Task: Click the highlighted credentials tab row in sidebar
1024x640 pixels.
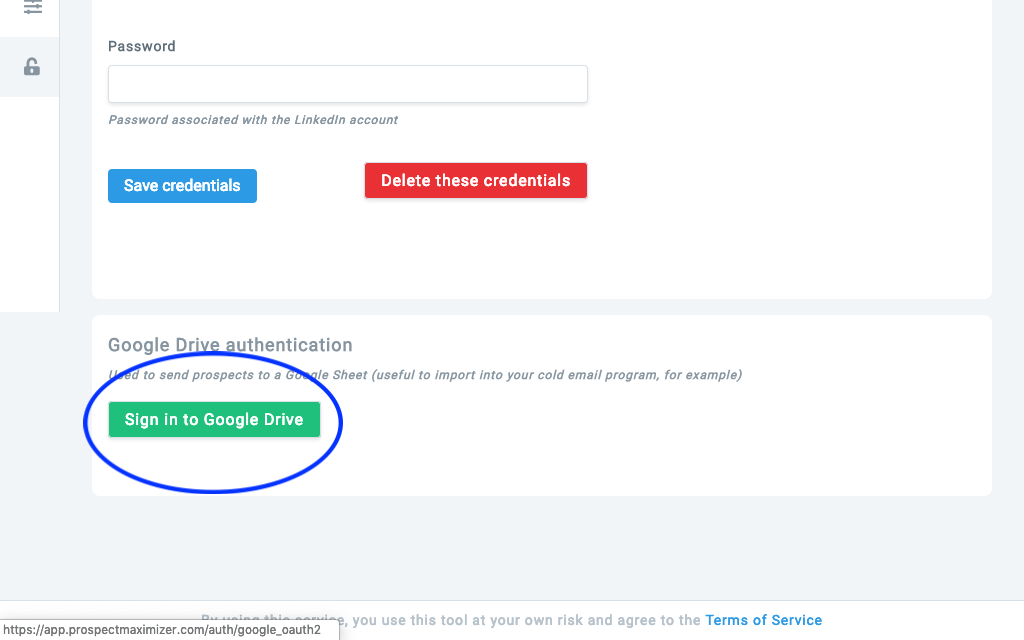Action: [29, 67]
